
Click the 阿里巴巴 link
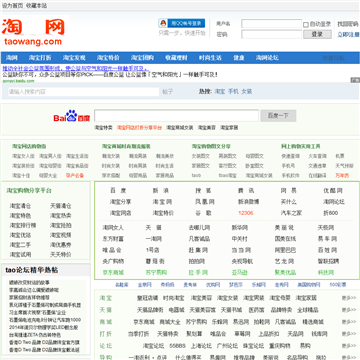(x=285, y=250)
